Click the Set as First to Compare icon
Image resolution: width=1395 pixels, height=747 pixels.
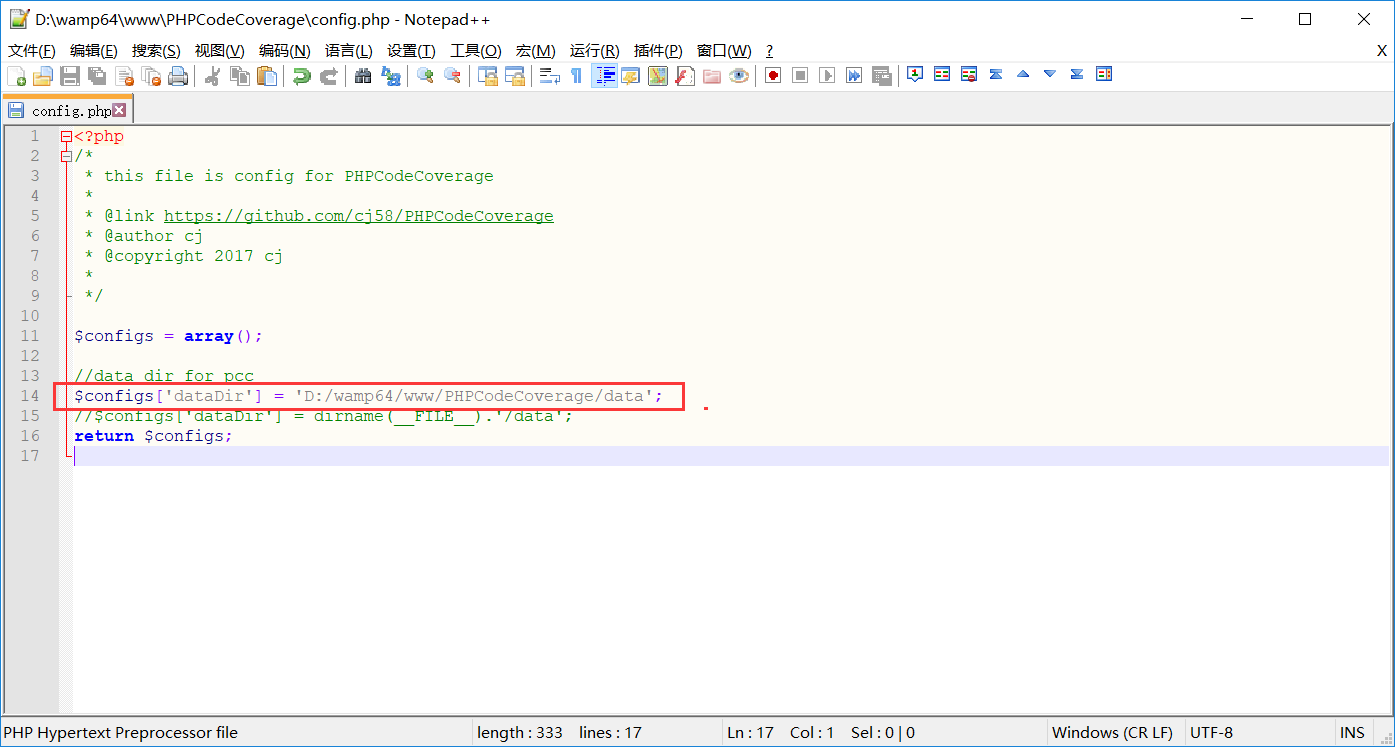(x=915, y=74)
